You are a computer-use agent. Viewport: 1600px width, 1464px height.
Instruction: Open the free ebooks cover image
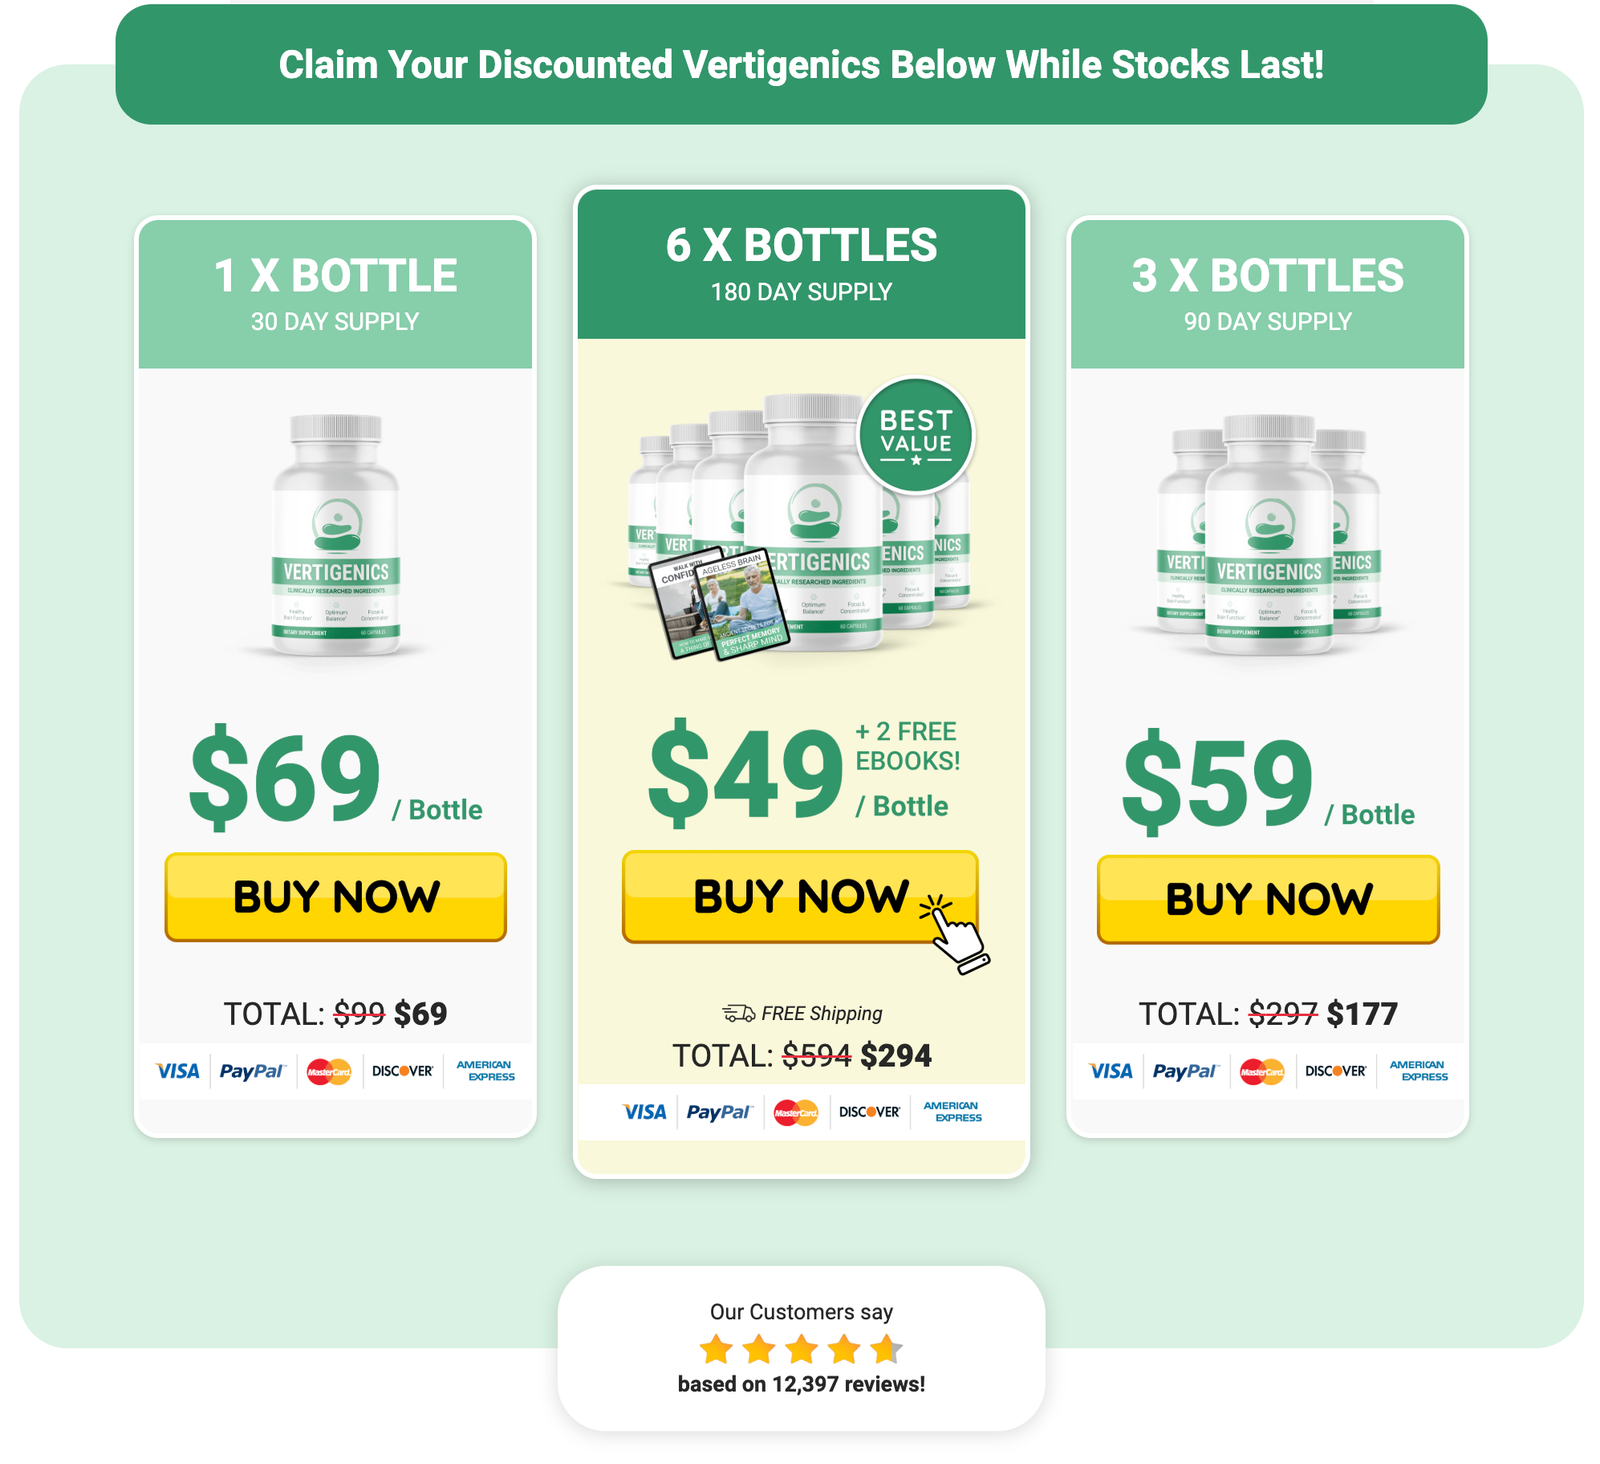(x=721, y=605)
